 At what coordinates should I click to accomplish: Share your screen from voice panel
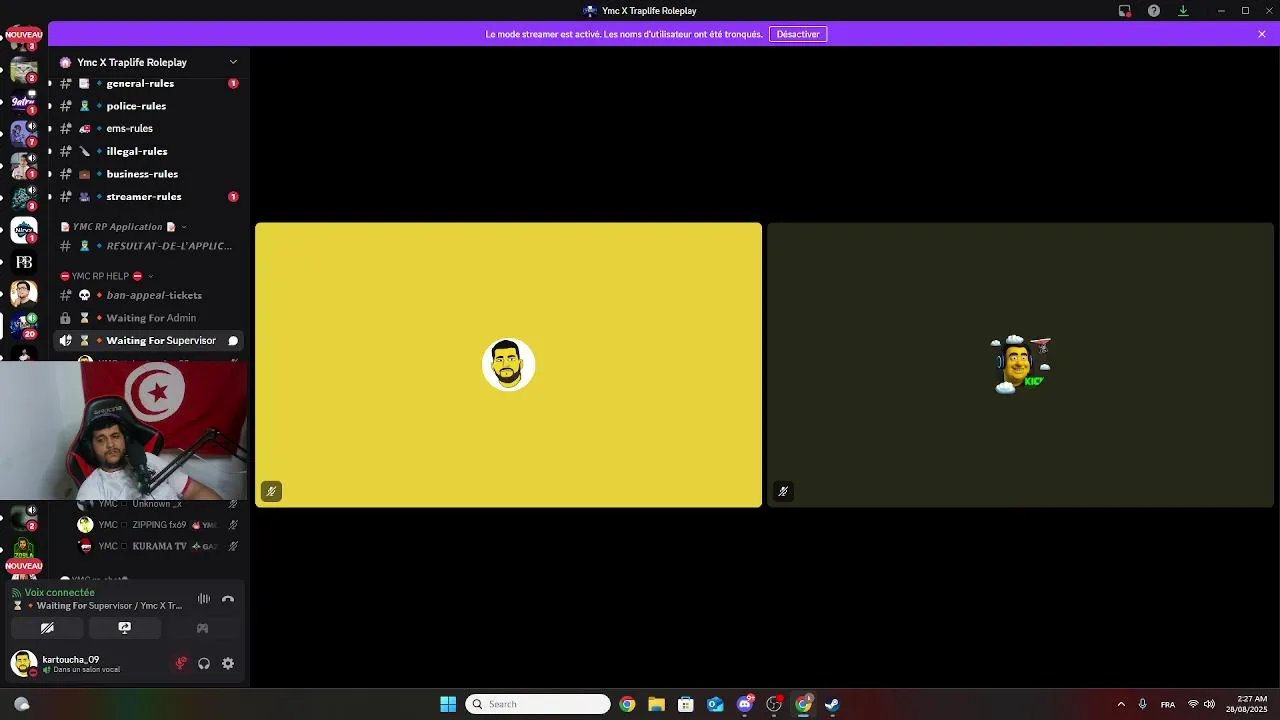[x=125, y=628]
